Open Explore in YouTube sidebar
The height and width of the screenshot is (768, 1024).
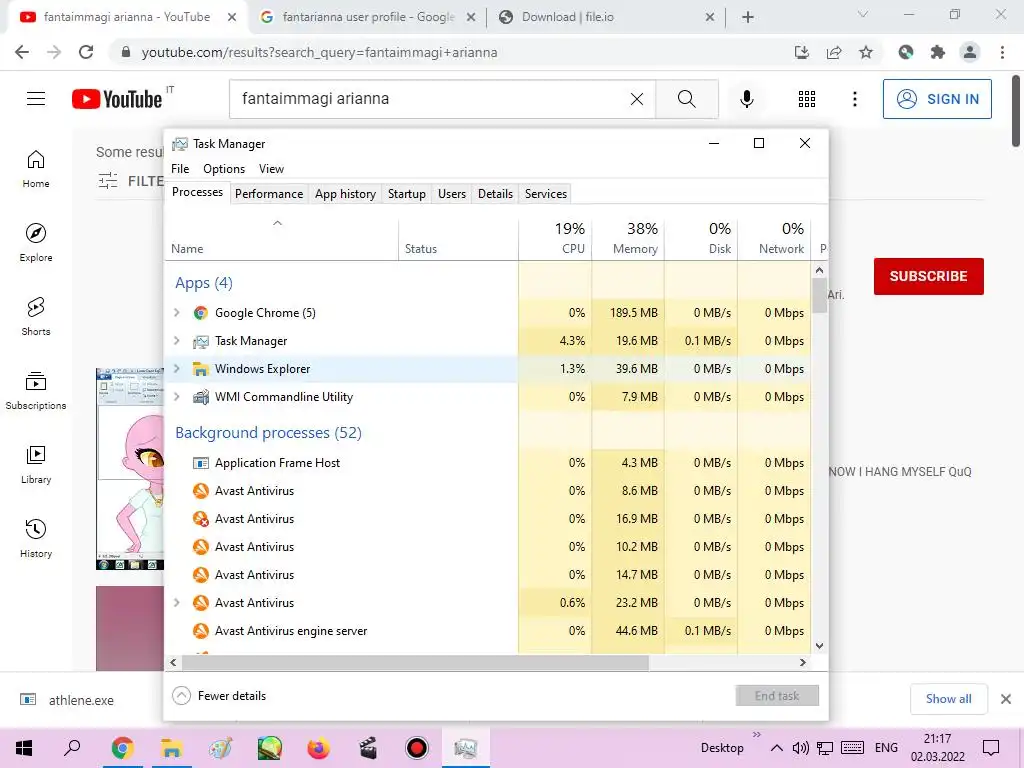36,242
